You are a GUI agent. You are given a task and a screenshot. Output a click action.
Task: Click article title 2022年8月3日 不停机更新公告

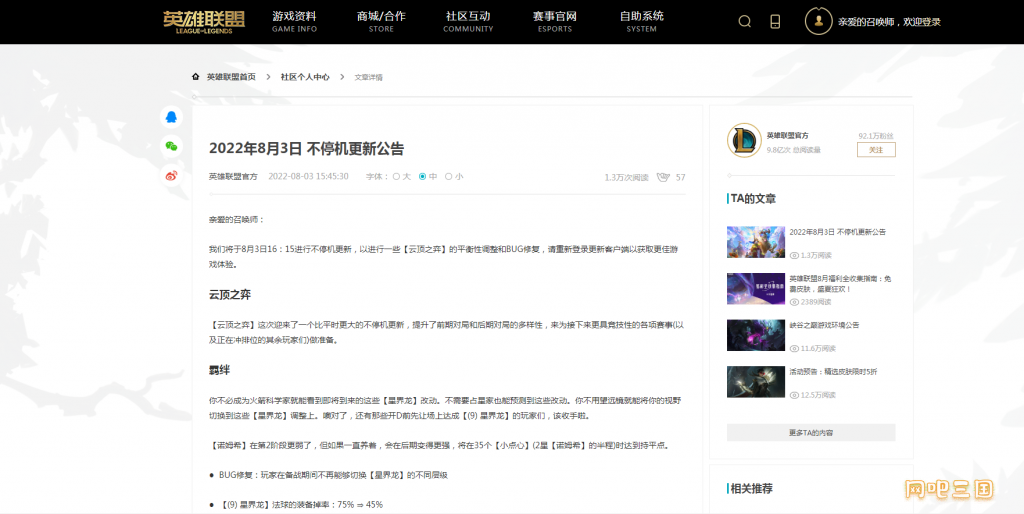[306, 148]
